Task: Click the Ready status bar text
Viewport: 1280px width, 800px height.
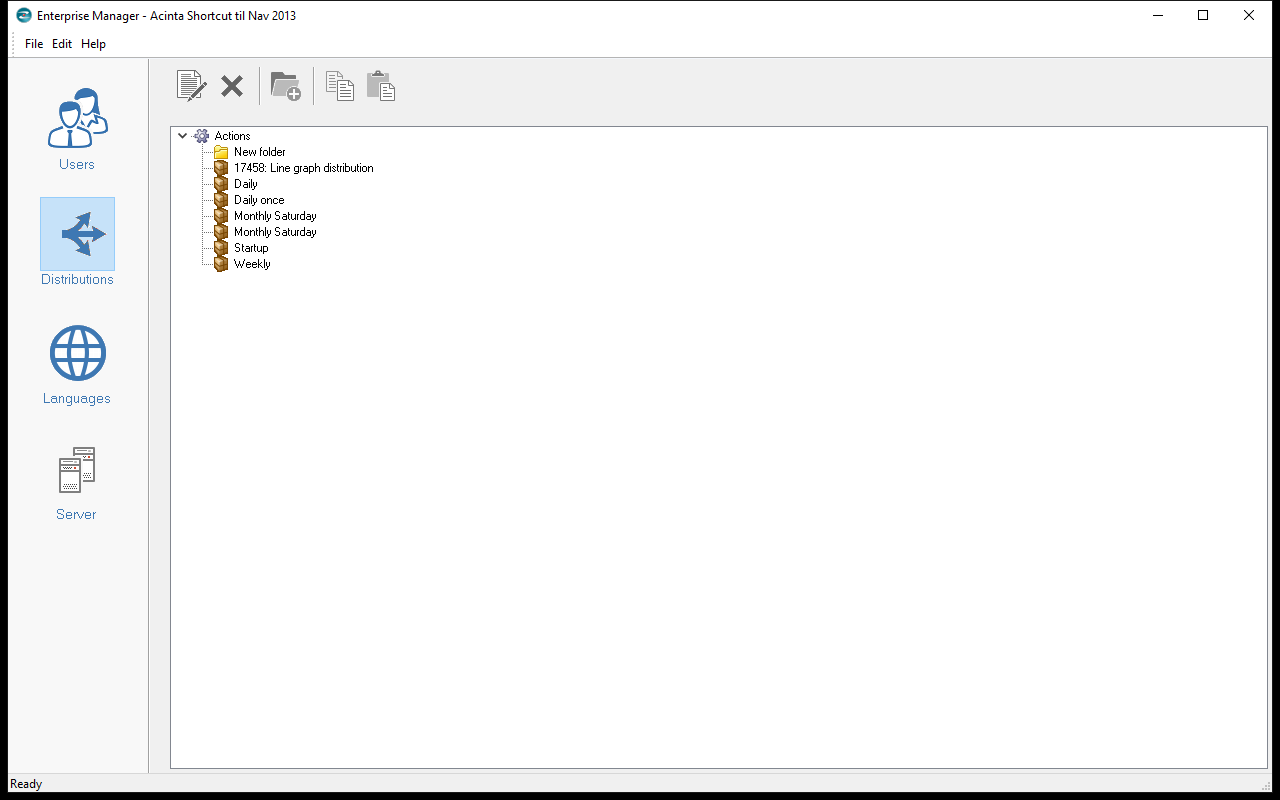Action: (x=26, y=784)
